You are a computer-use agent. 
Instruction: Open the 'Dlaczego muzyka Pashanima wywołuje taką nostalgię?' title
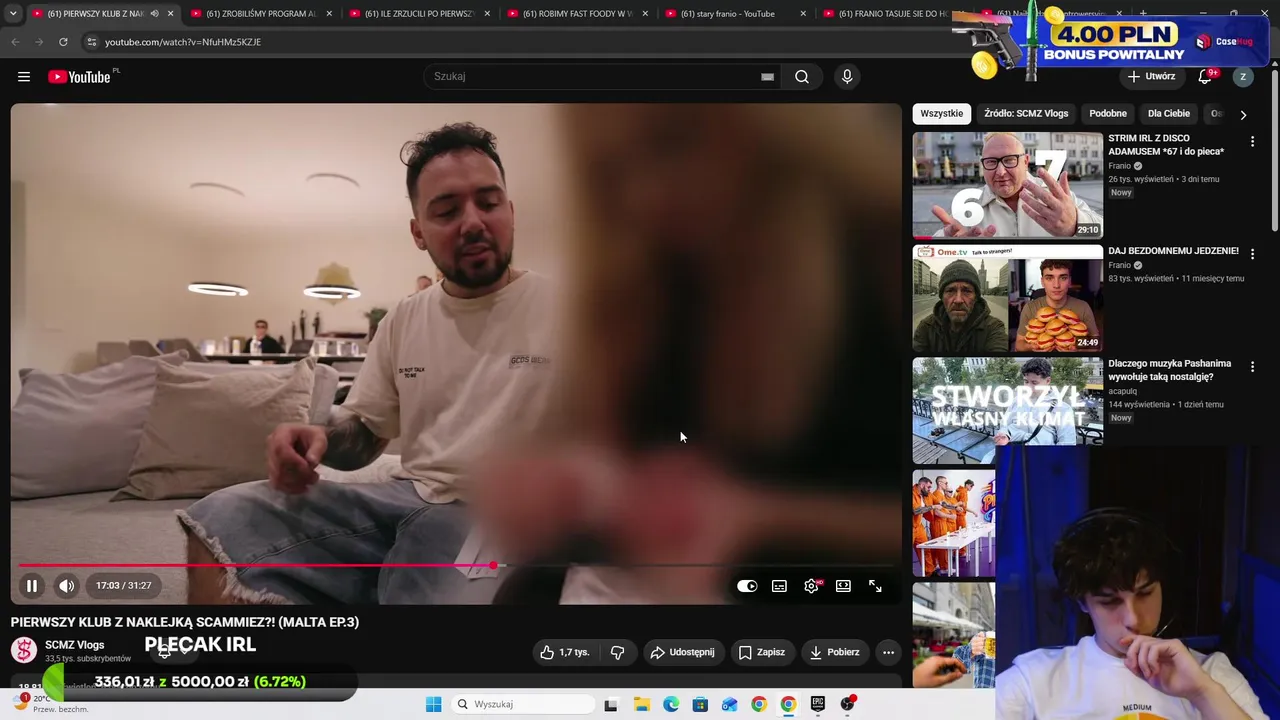[1169, 370]
